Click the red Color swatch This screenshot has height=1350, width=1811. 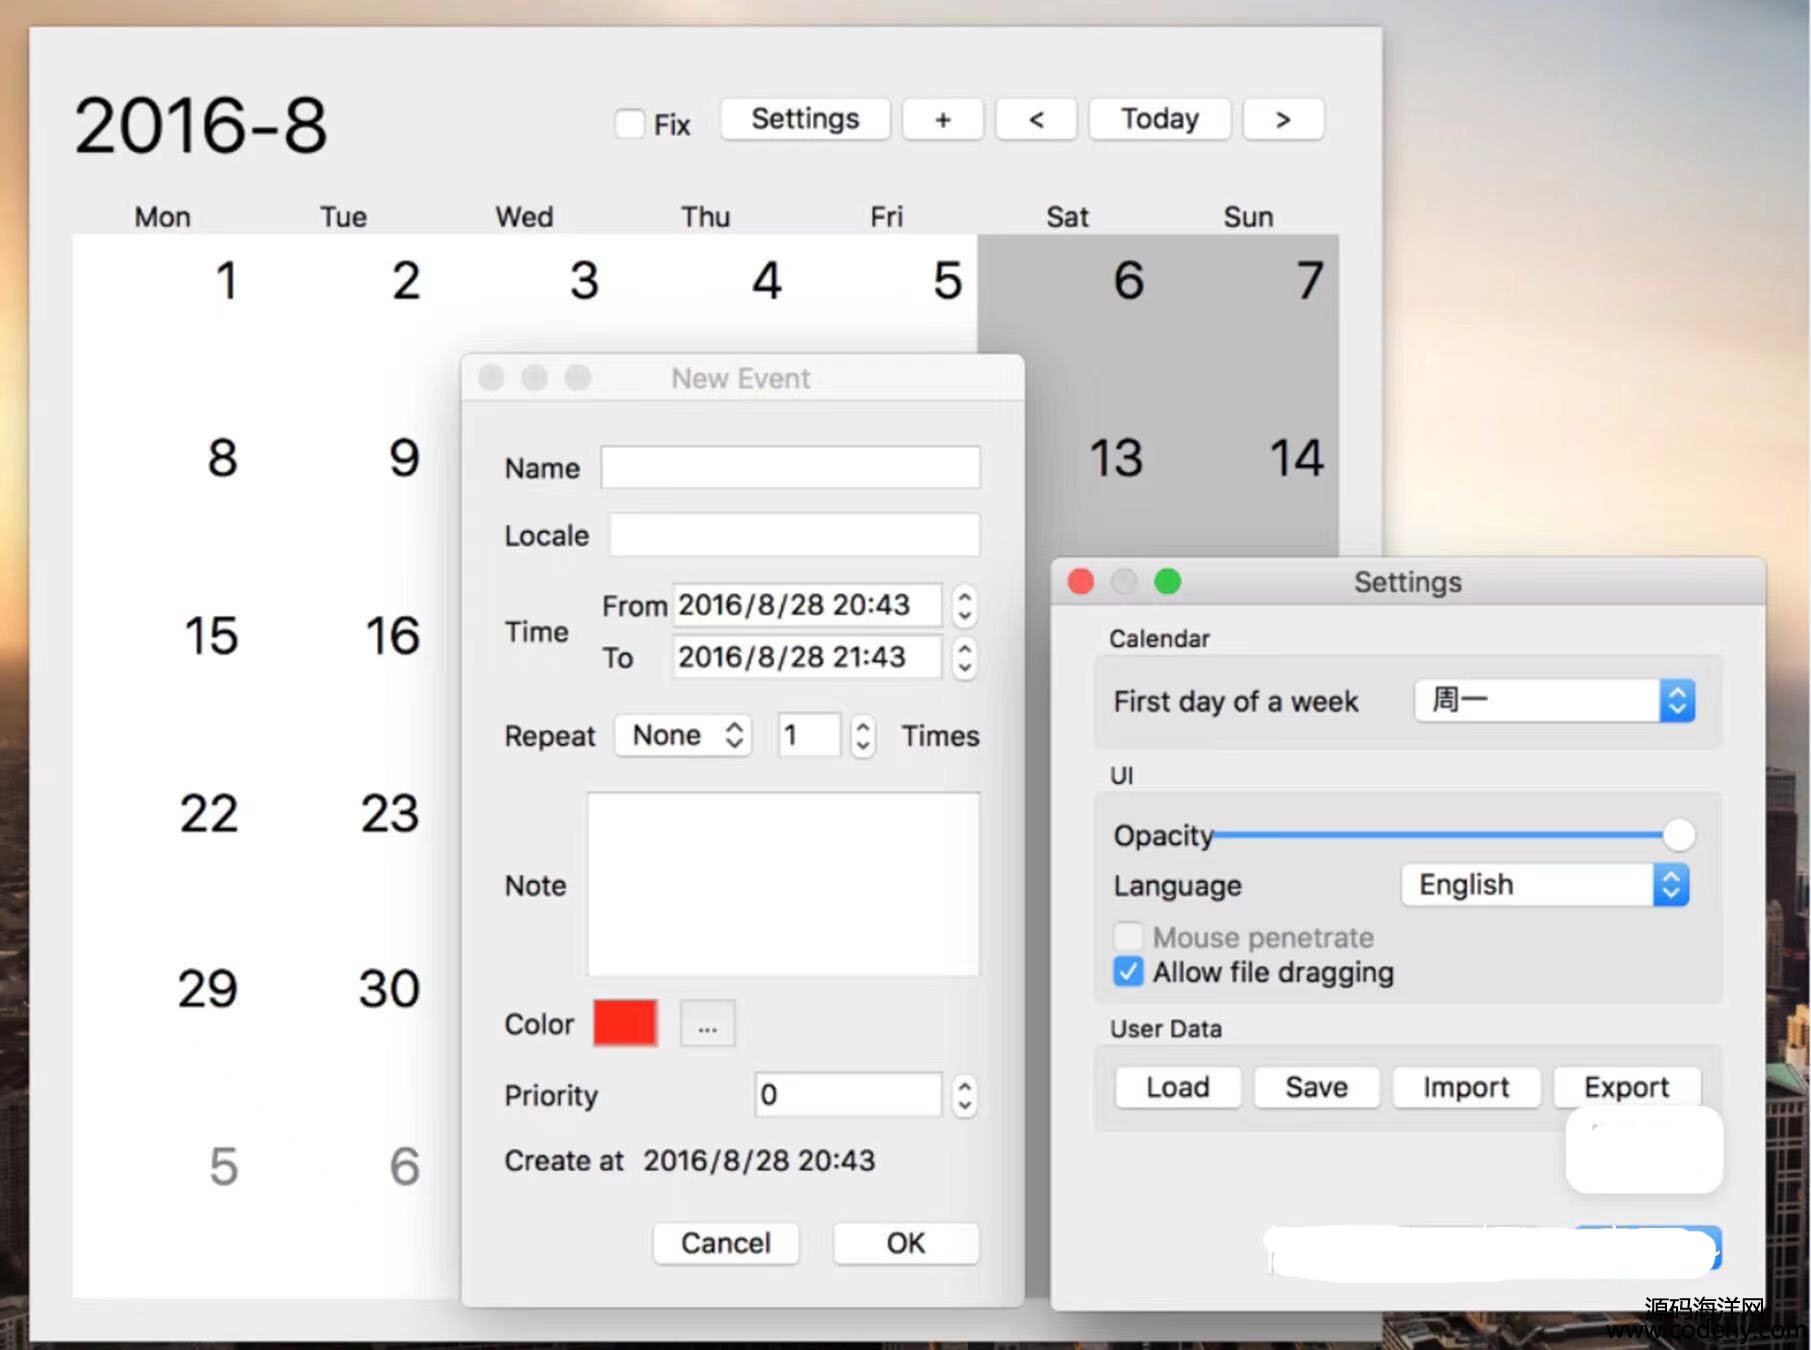625,1023
